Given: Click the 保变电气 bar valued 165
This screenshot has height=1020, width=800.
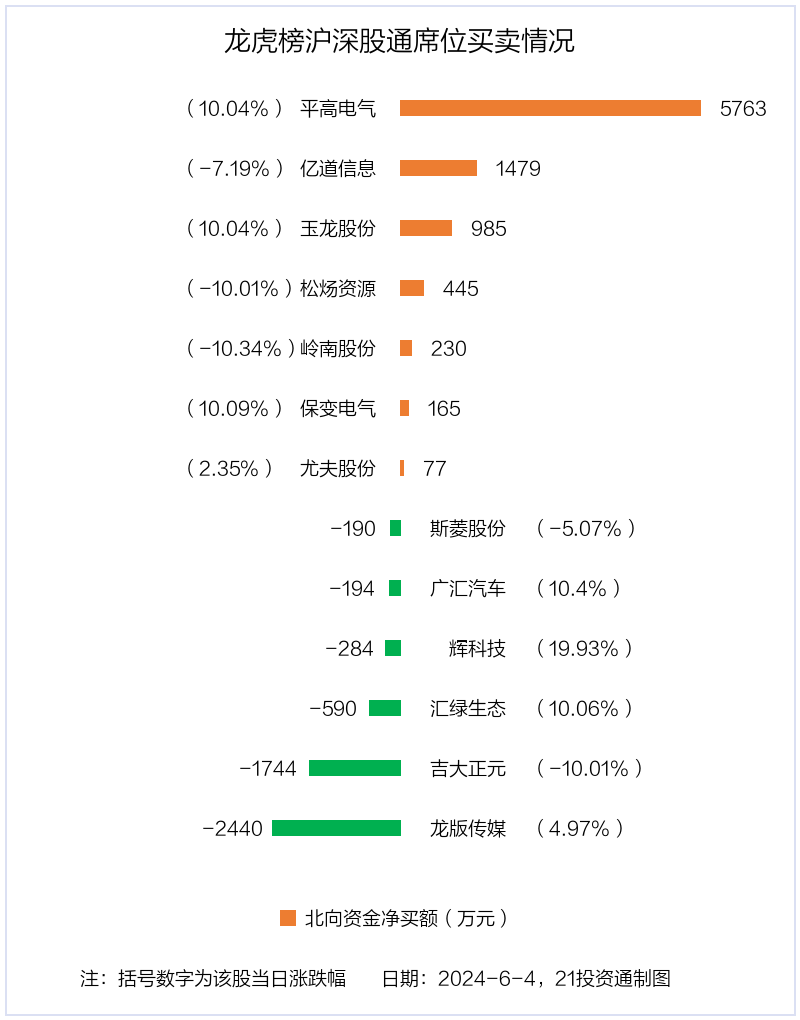Looking at the screenshot, I should pyautogui.click(x=405, y=408).
